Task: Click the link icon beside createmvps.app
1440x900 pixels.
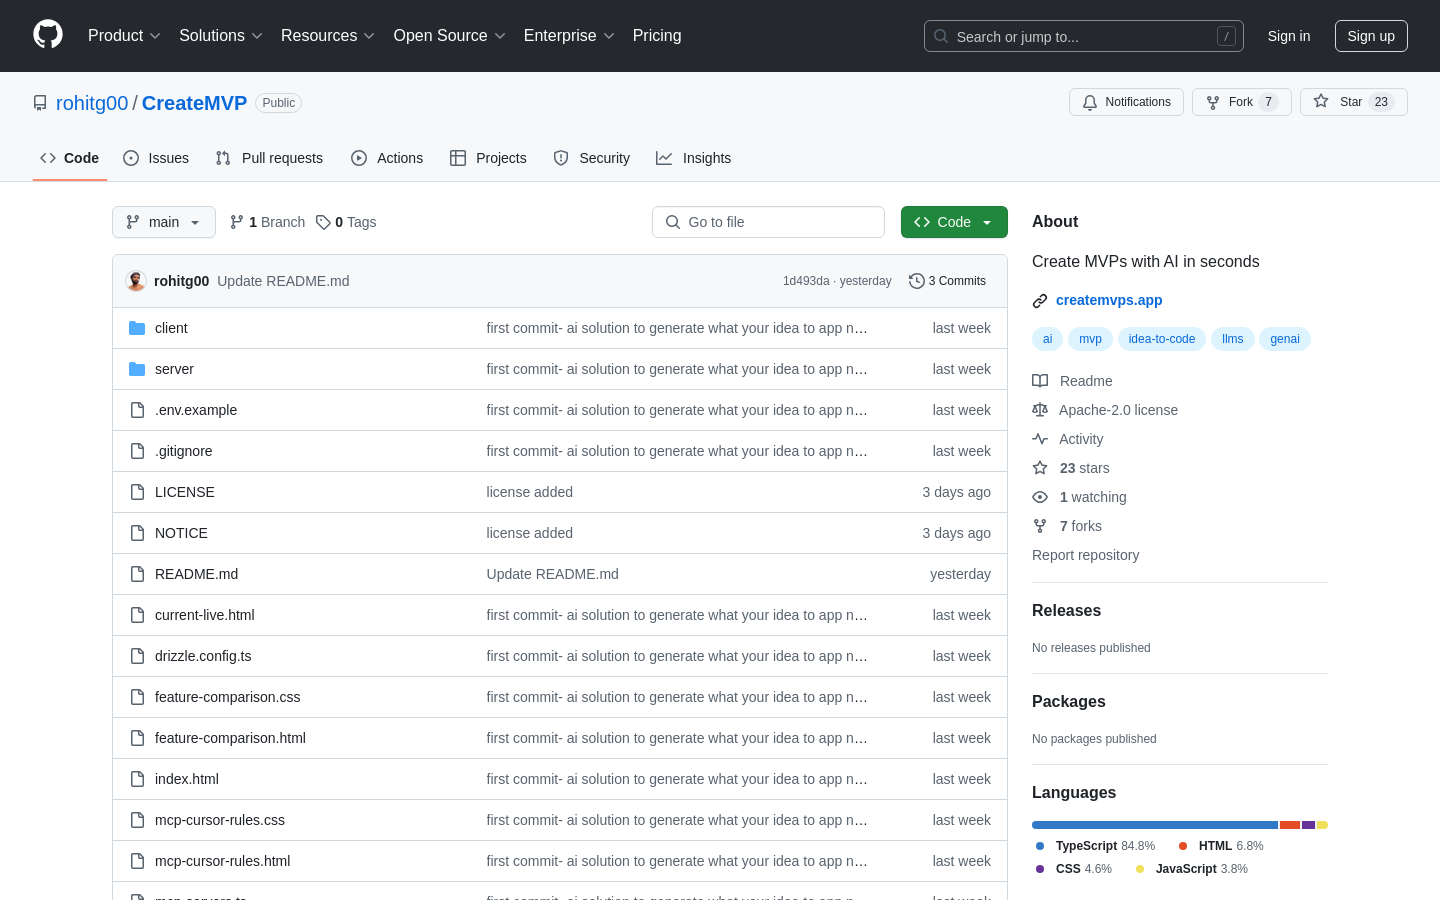Action: [1040, 300]
